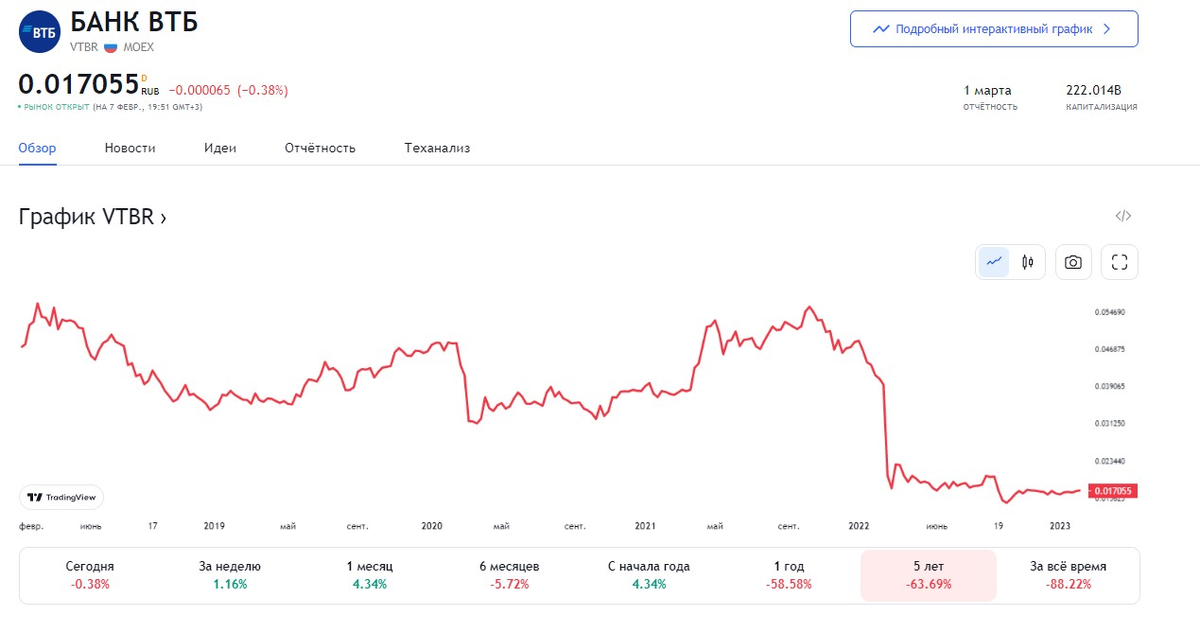Click the red current price label on chart
This screenshot has height=633, width=1200.
pyautogui.click(x=1113, y=491)
